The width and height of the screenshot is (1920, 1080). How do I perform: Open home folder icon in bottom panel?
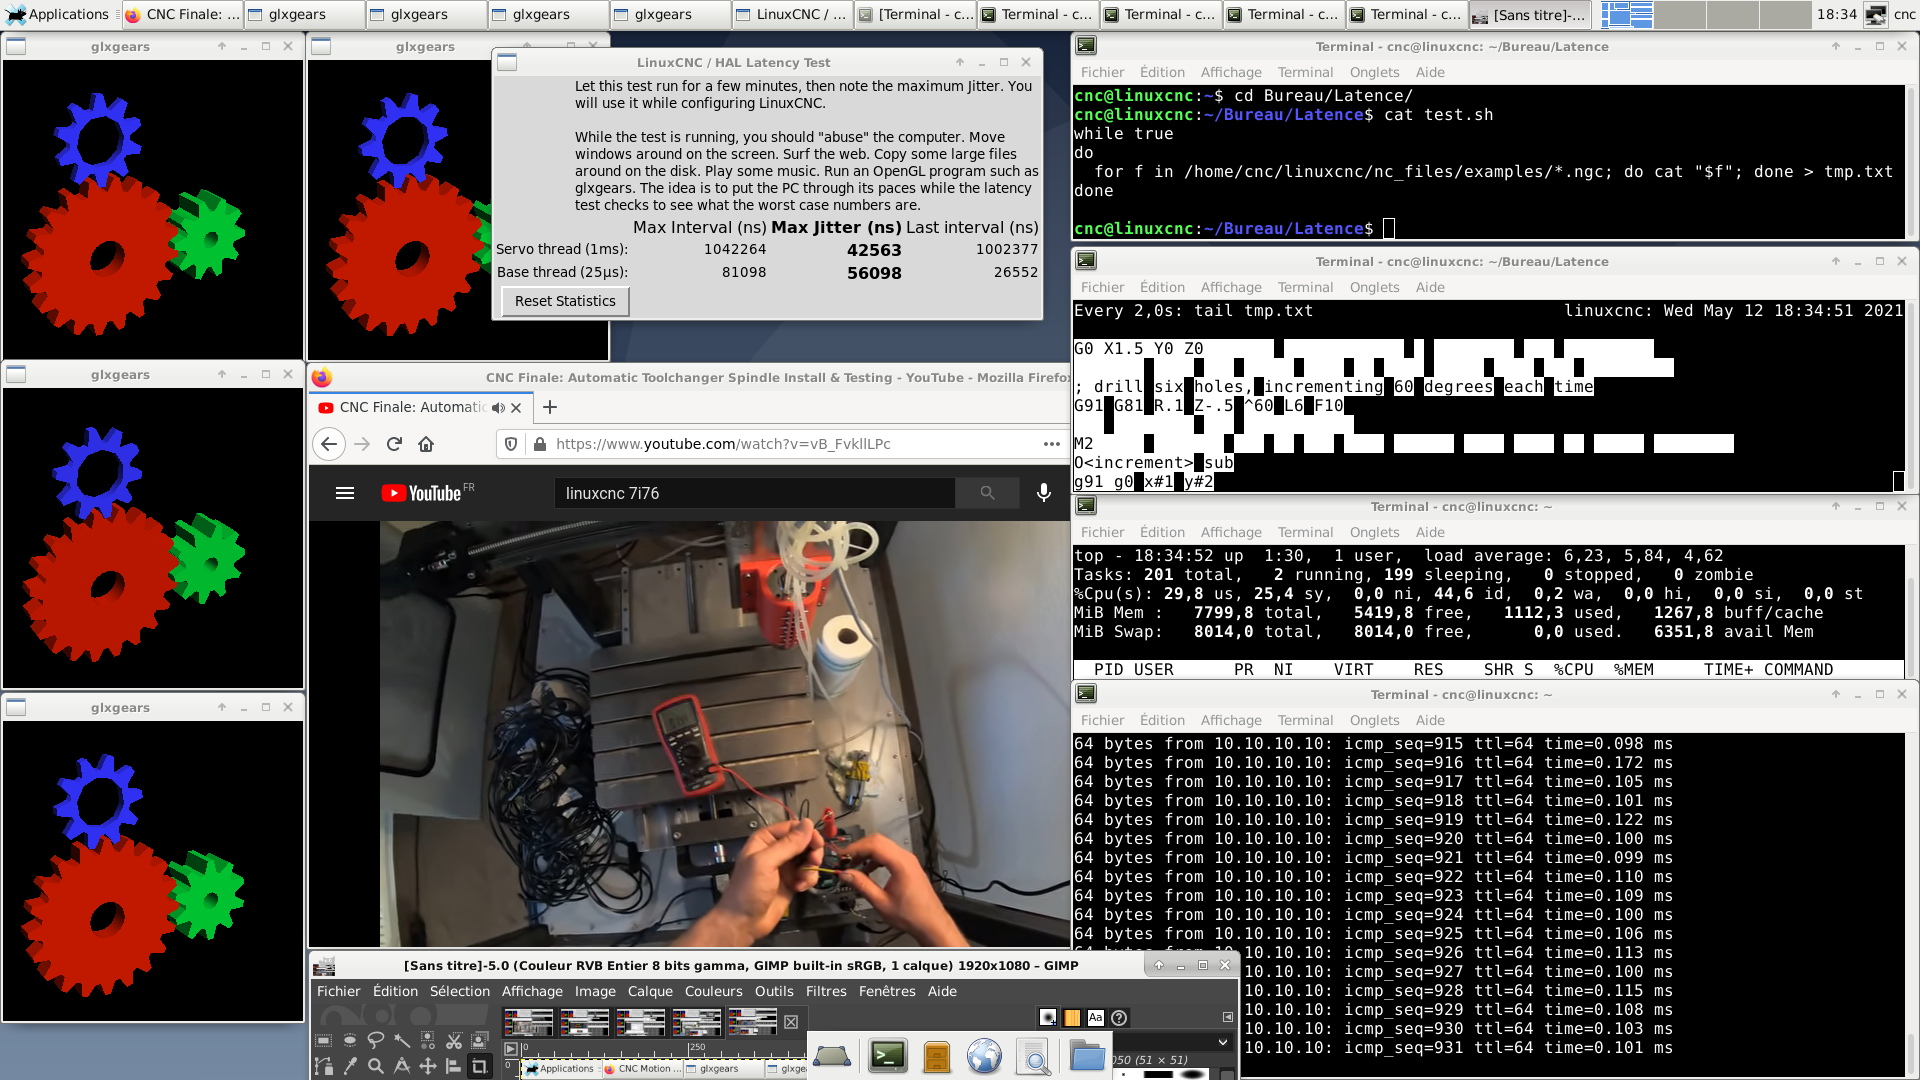tap(1087, 1056)
